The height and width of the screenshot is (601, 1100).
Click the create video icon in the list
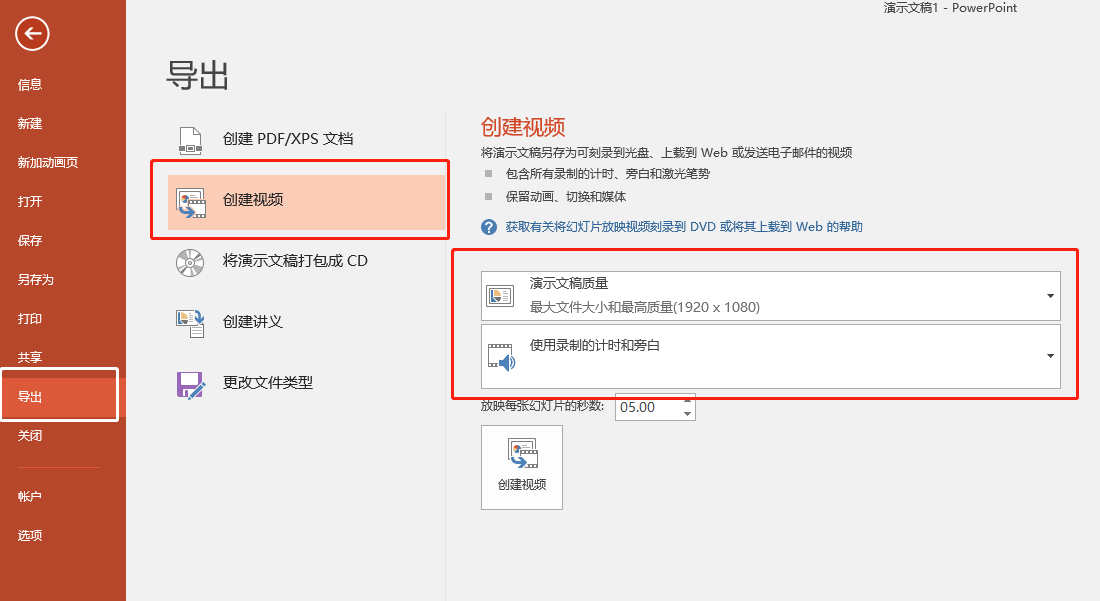191,203
